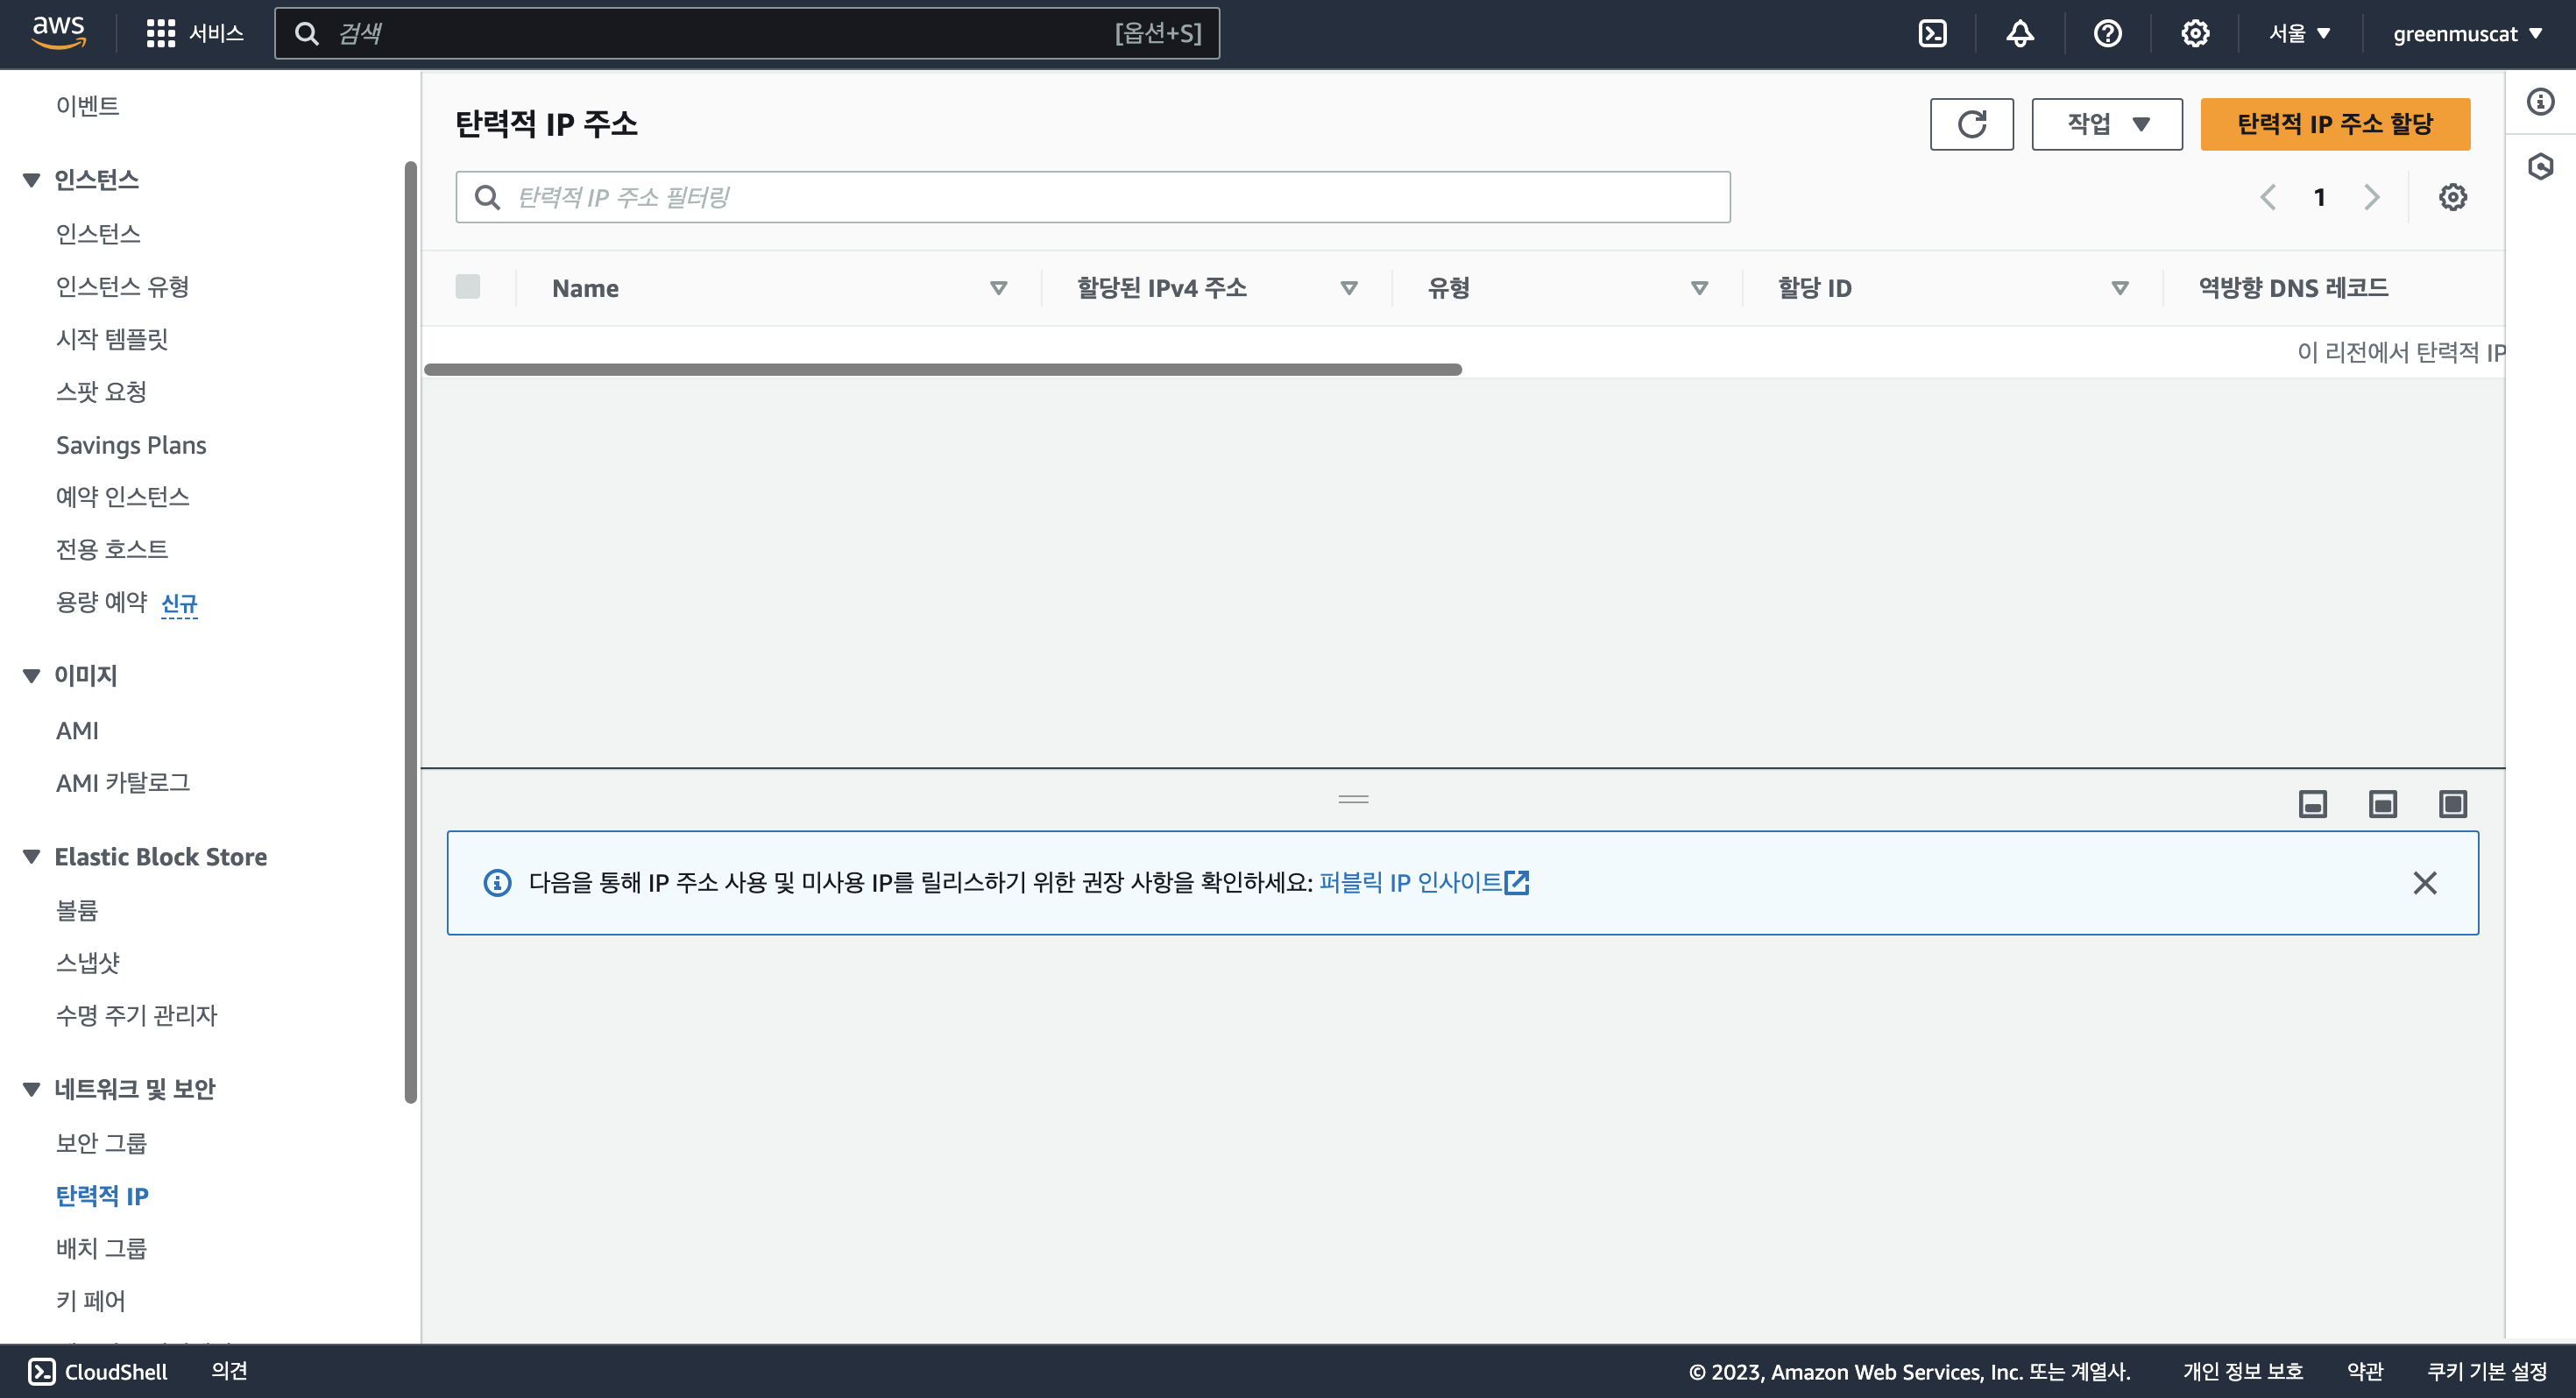Click the 탄력적 IP 주소 할당 button
The height and width of the screenshot is (1398, 2576).
[2335, 124]
